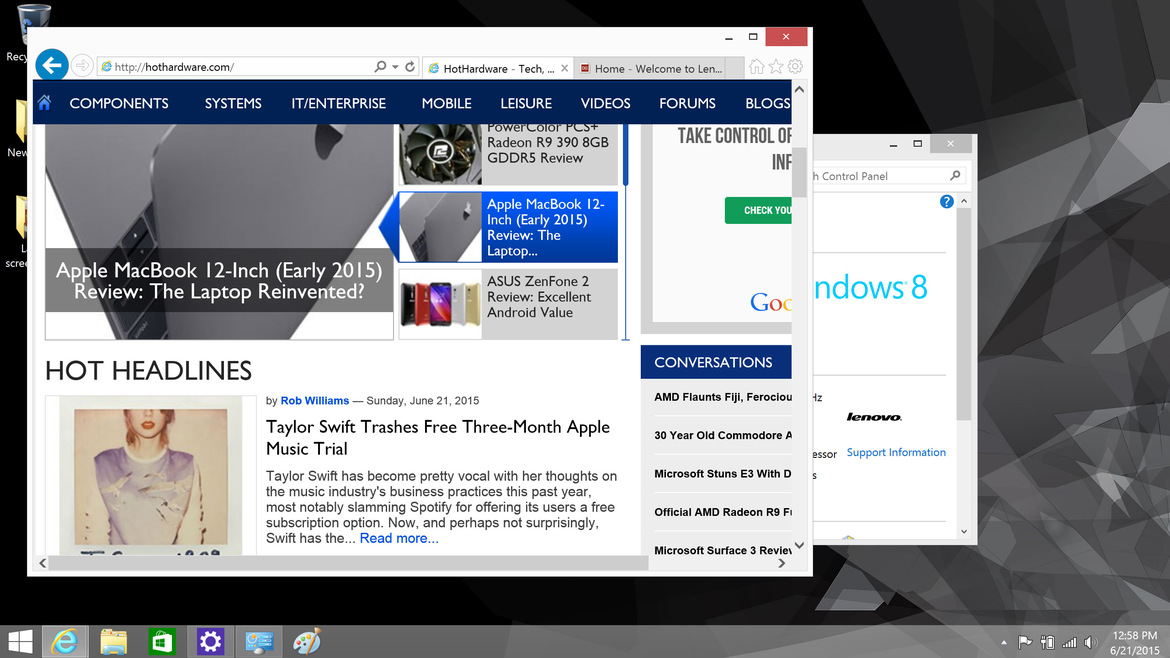
Task: Click the large MacBook feature headline banner
Action: click(x=219, y=281)
